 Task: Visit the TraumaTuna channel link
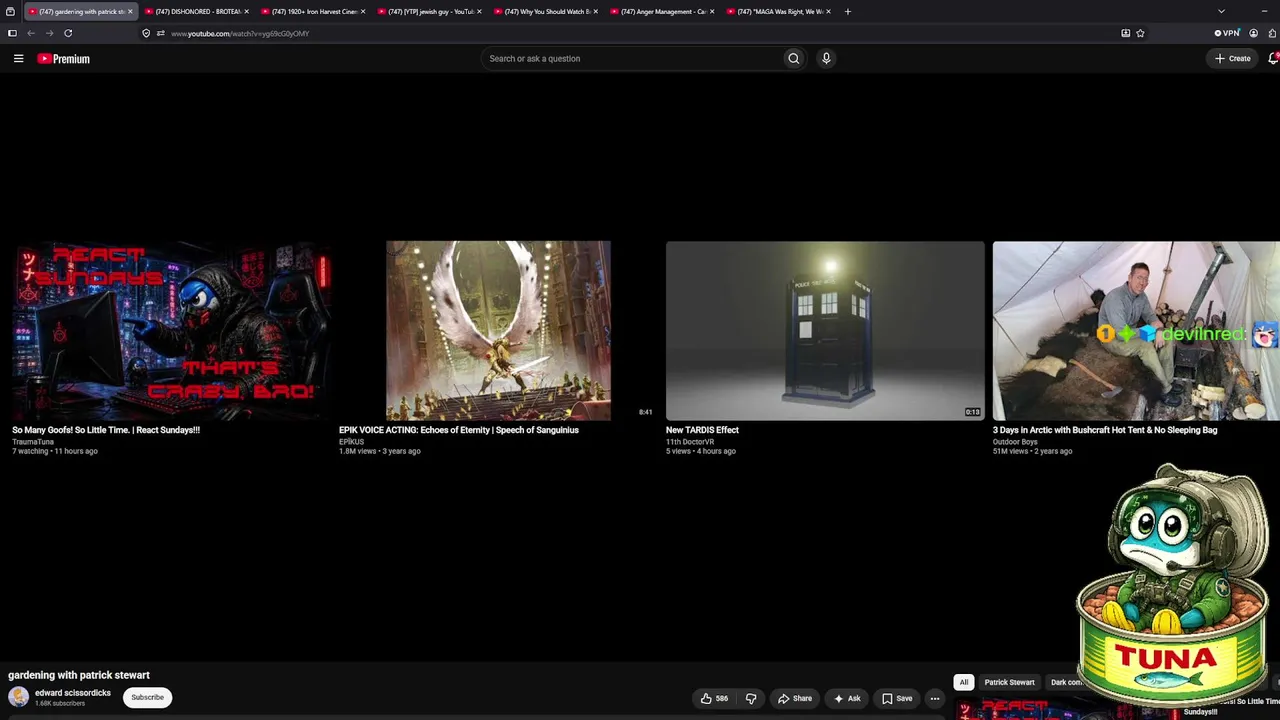coord(33,442)
